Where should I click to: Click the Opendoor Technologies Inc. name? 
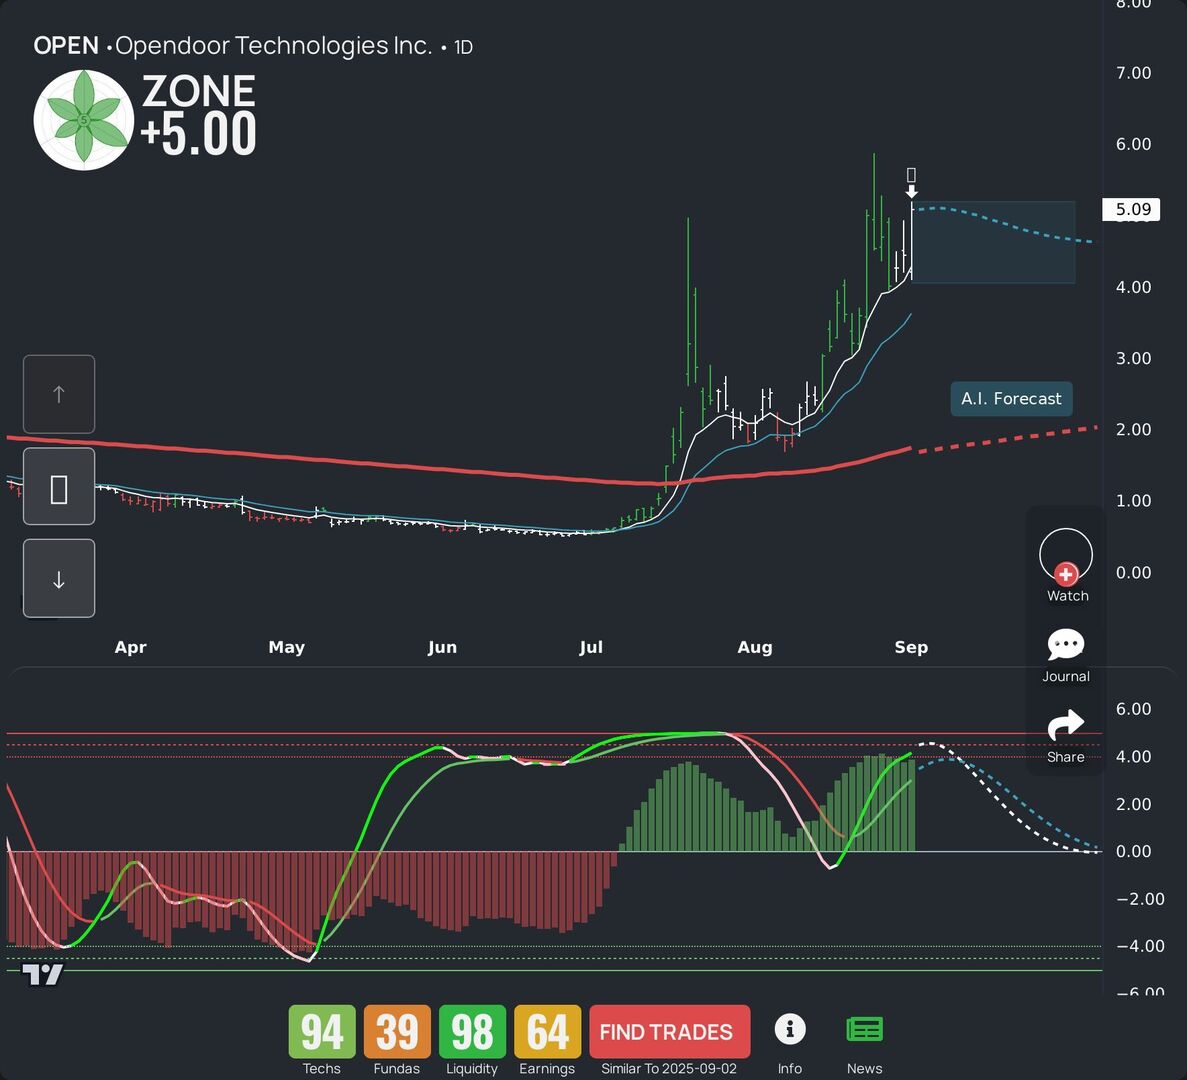tap(273, 46)
